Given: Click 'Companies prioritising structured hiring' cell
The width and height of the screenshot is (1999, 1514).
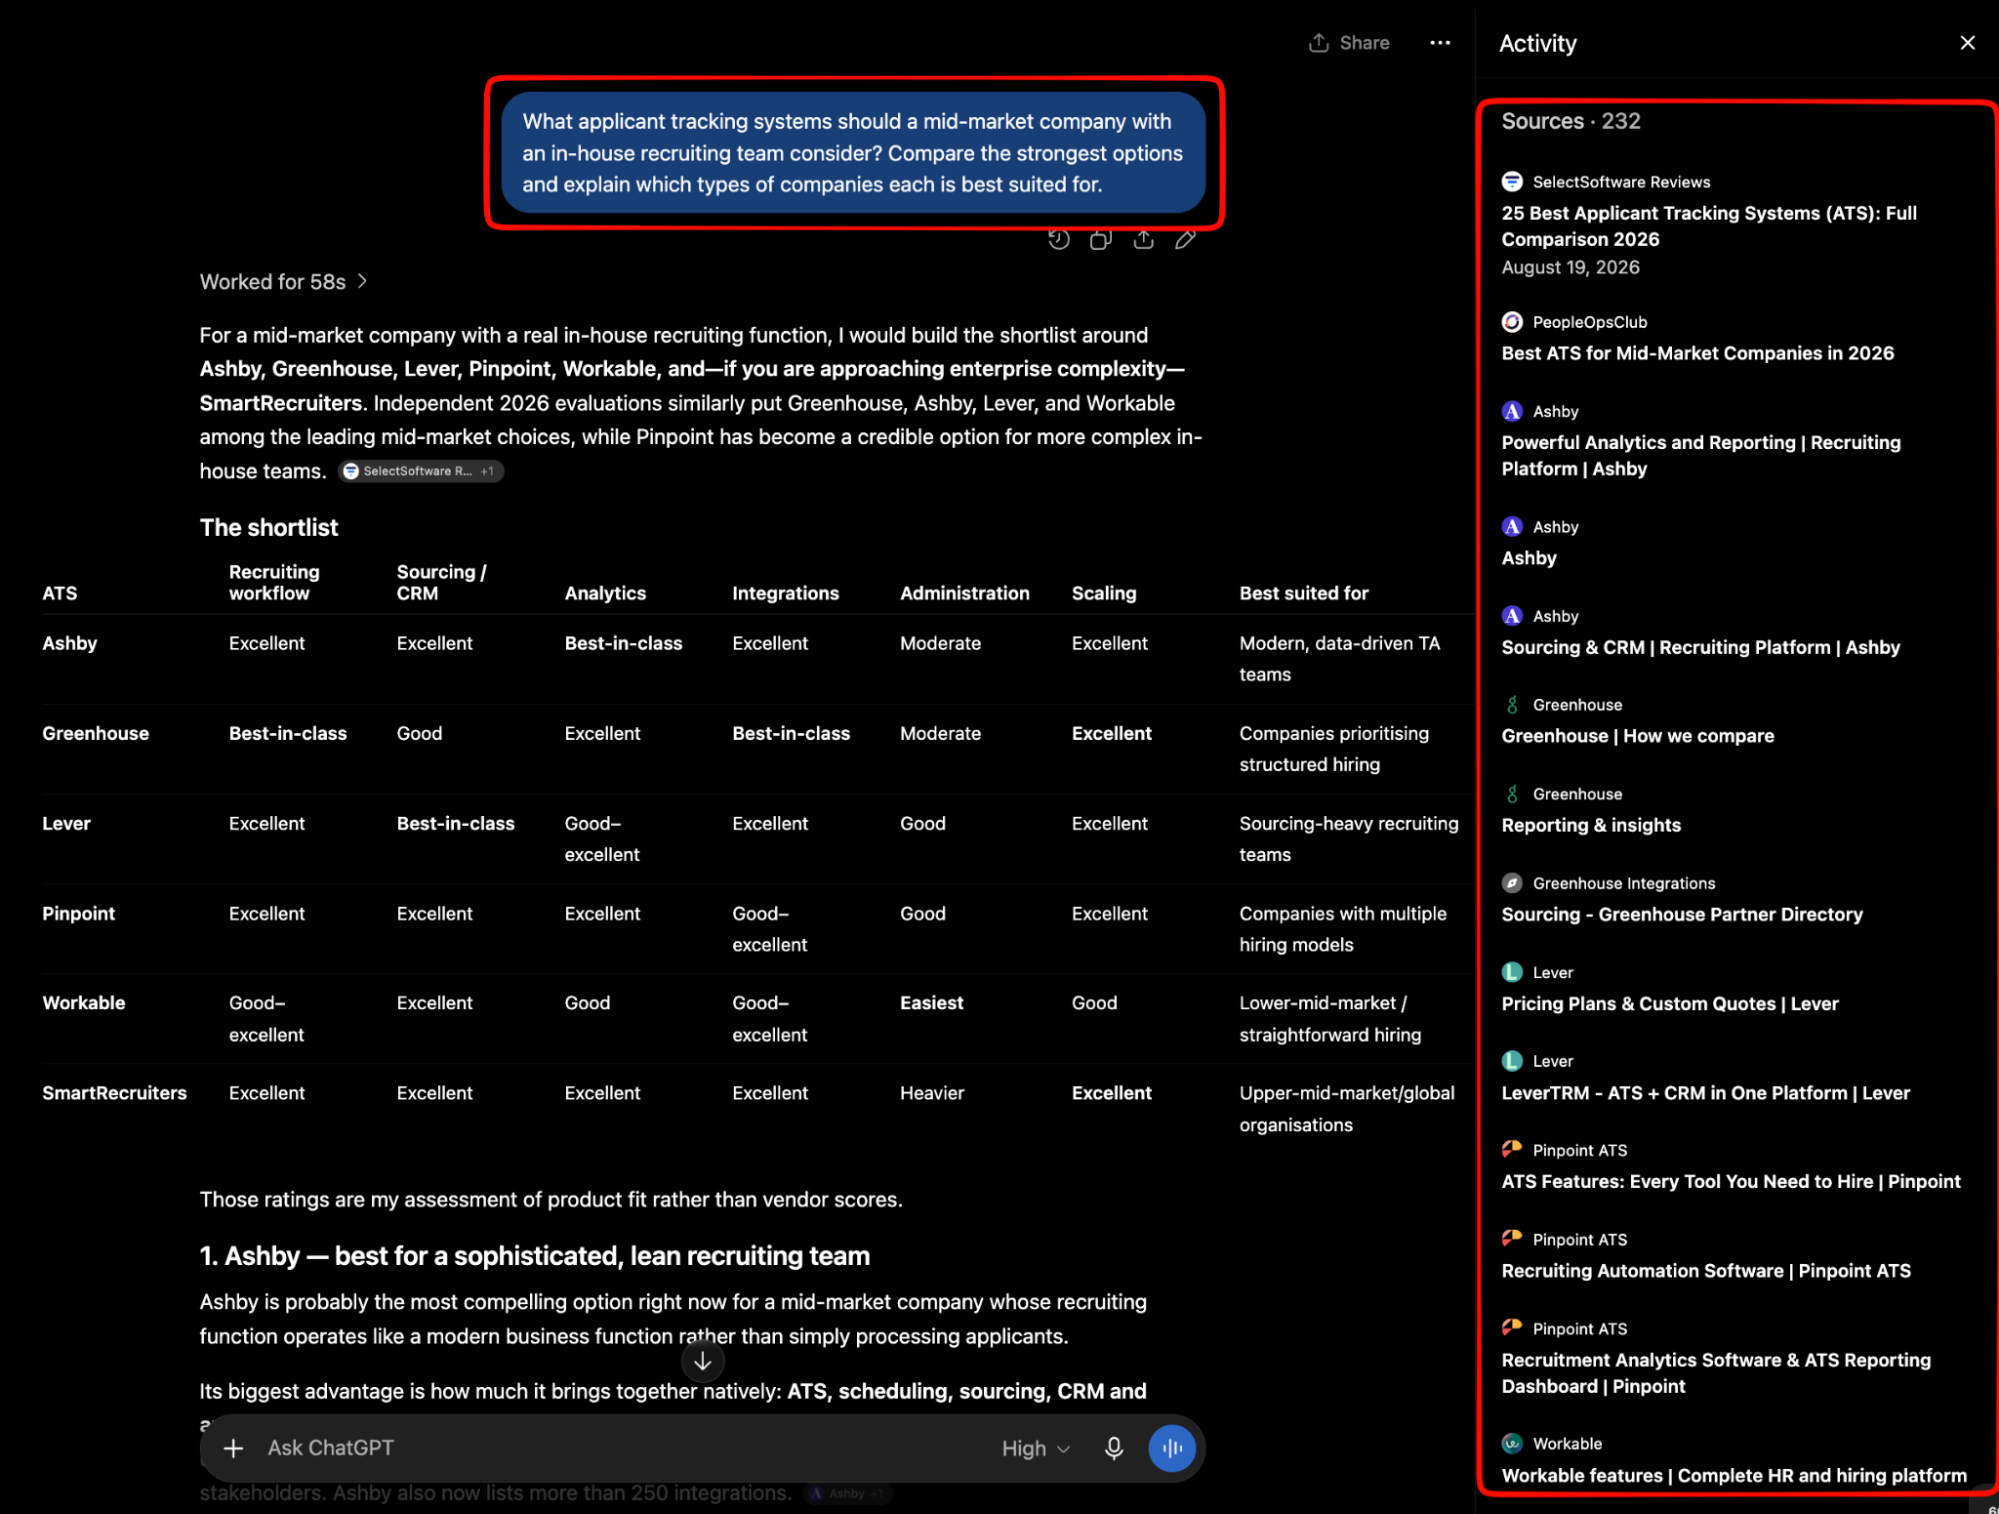Looking at the screenshot, I should 1333,749.
